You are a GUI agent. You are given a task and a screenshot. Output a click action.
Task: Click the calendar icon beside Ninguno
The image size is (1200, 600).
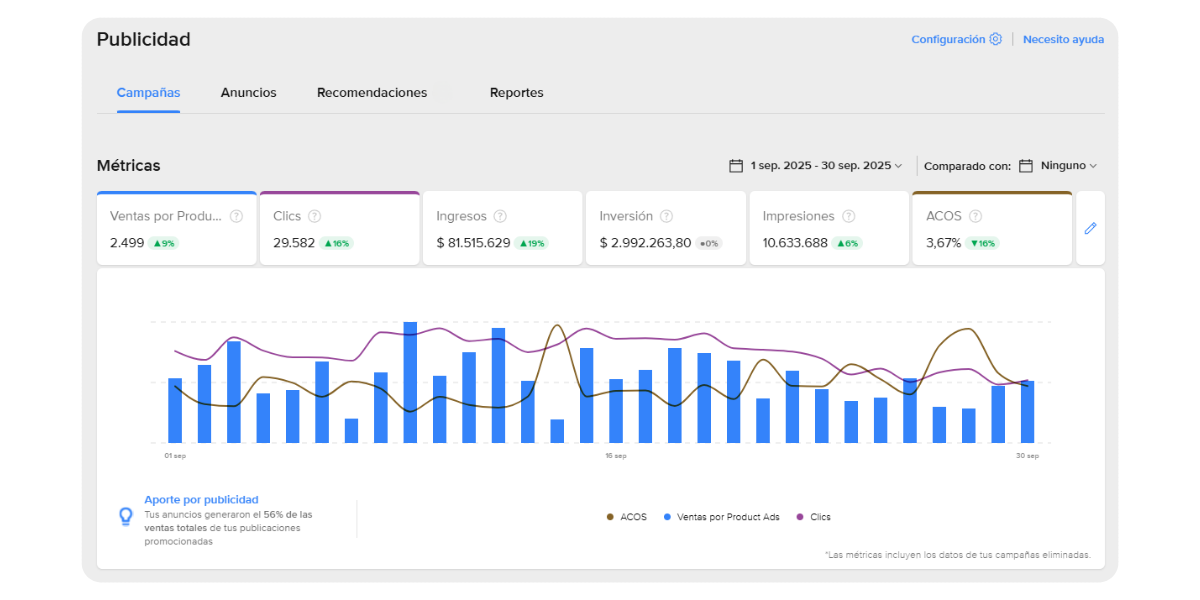1026,166
